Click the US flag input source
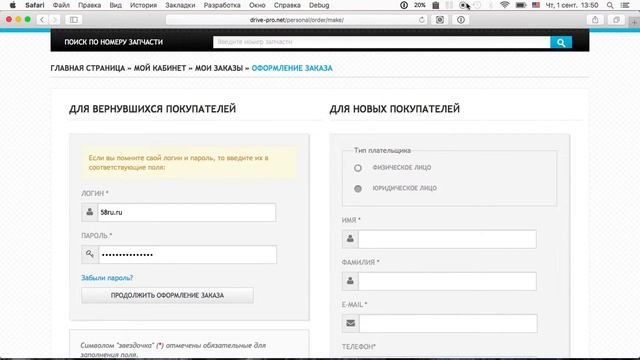 pos(536,5)
